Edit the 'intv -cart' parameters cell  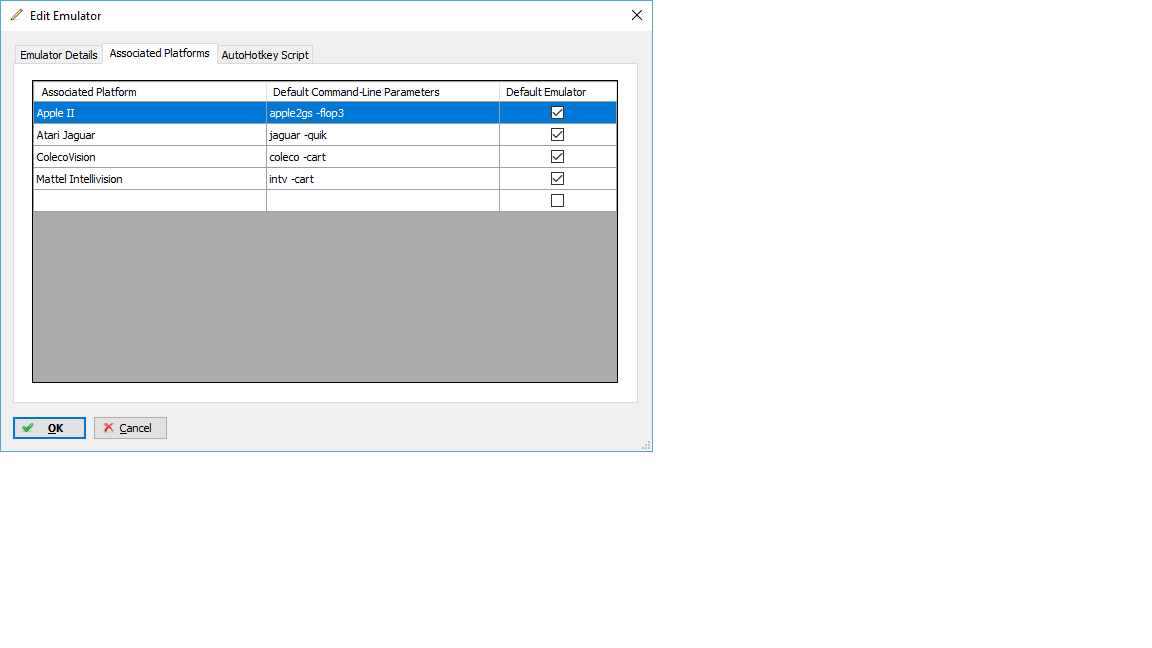click(x=383, y=179)
